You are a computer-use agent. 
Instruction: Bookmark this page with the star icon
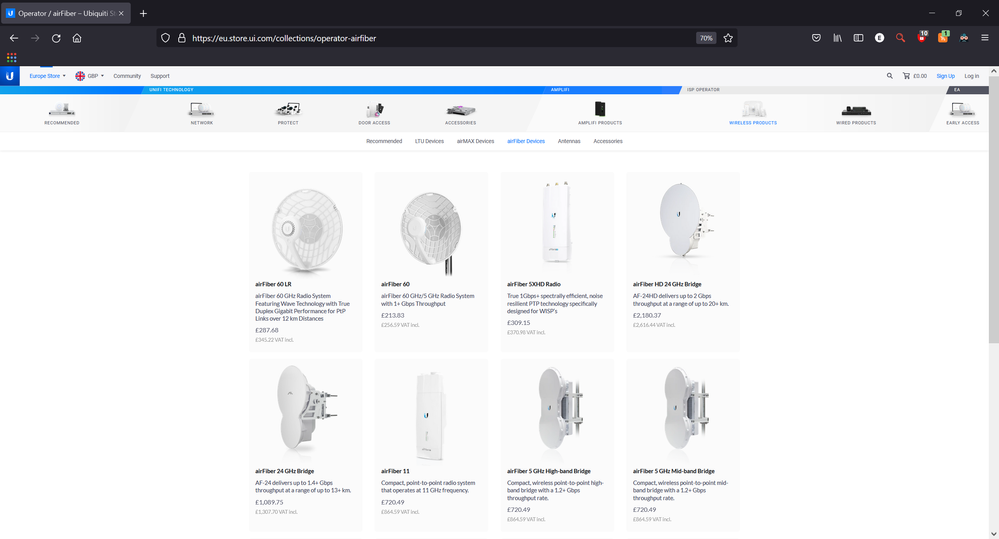pos(728,38)
